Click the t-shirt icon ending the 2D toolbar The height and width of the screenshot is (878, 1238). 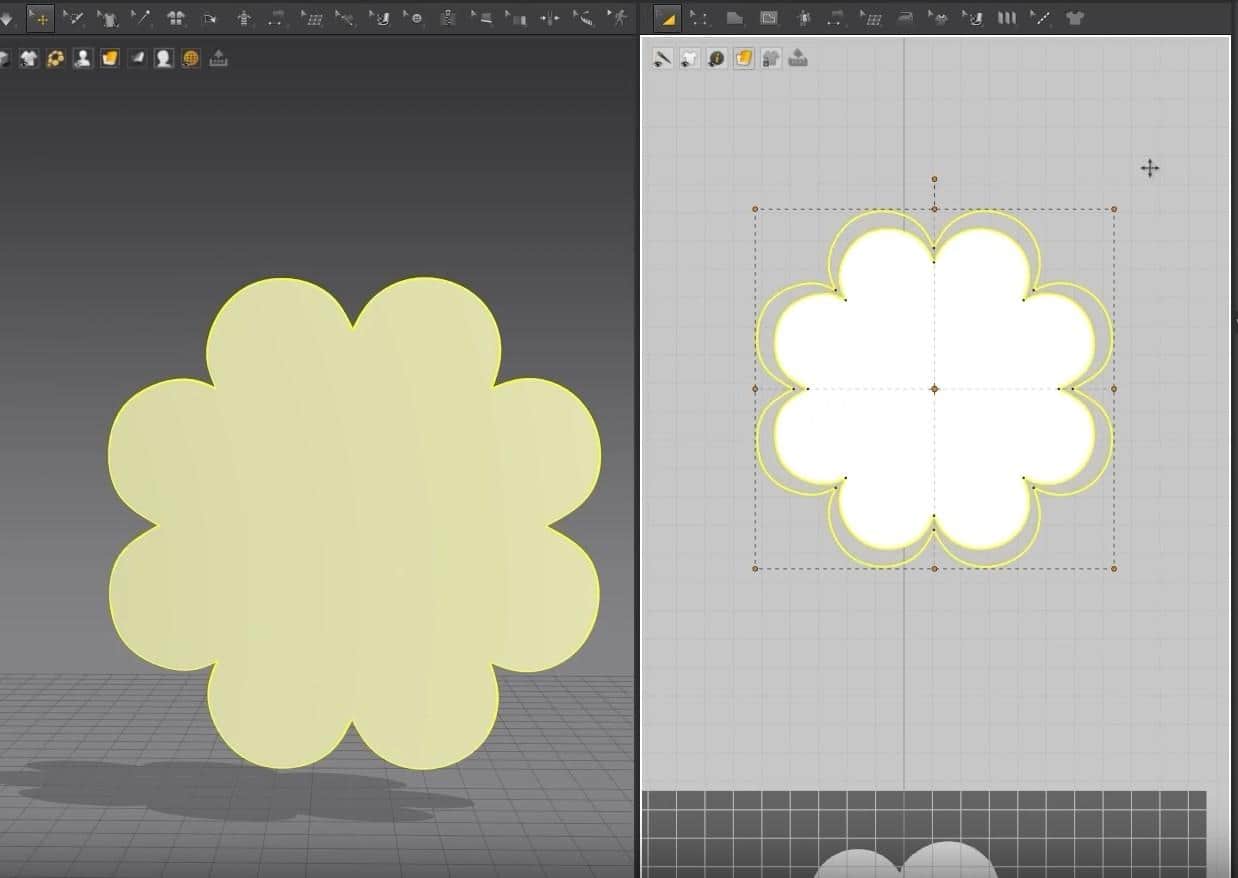1075,18
